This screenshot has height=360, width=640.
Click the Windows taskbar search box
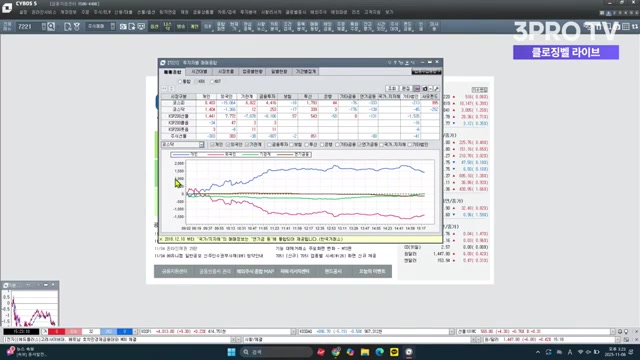point(276,352)
